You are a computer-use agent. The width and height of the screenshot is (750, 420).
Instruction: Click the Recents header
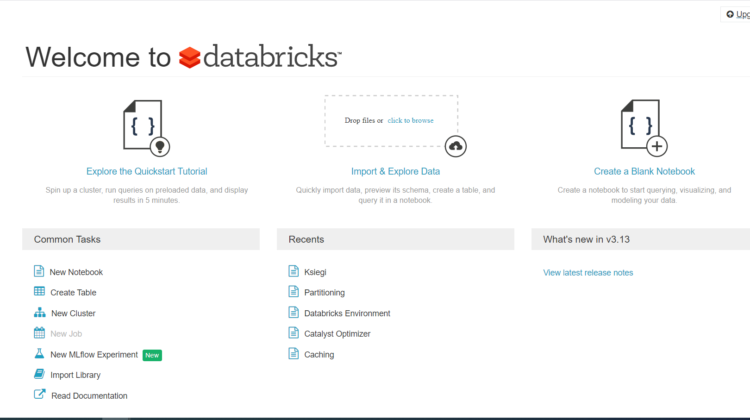(395, 239)
